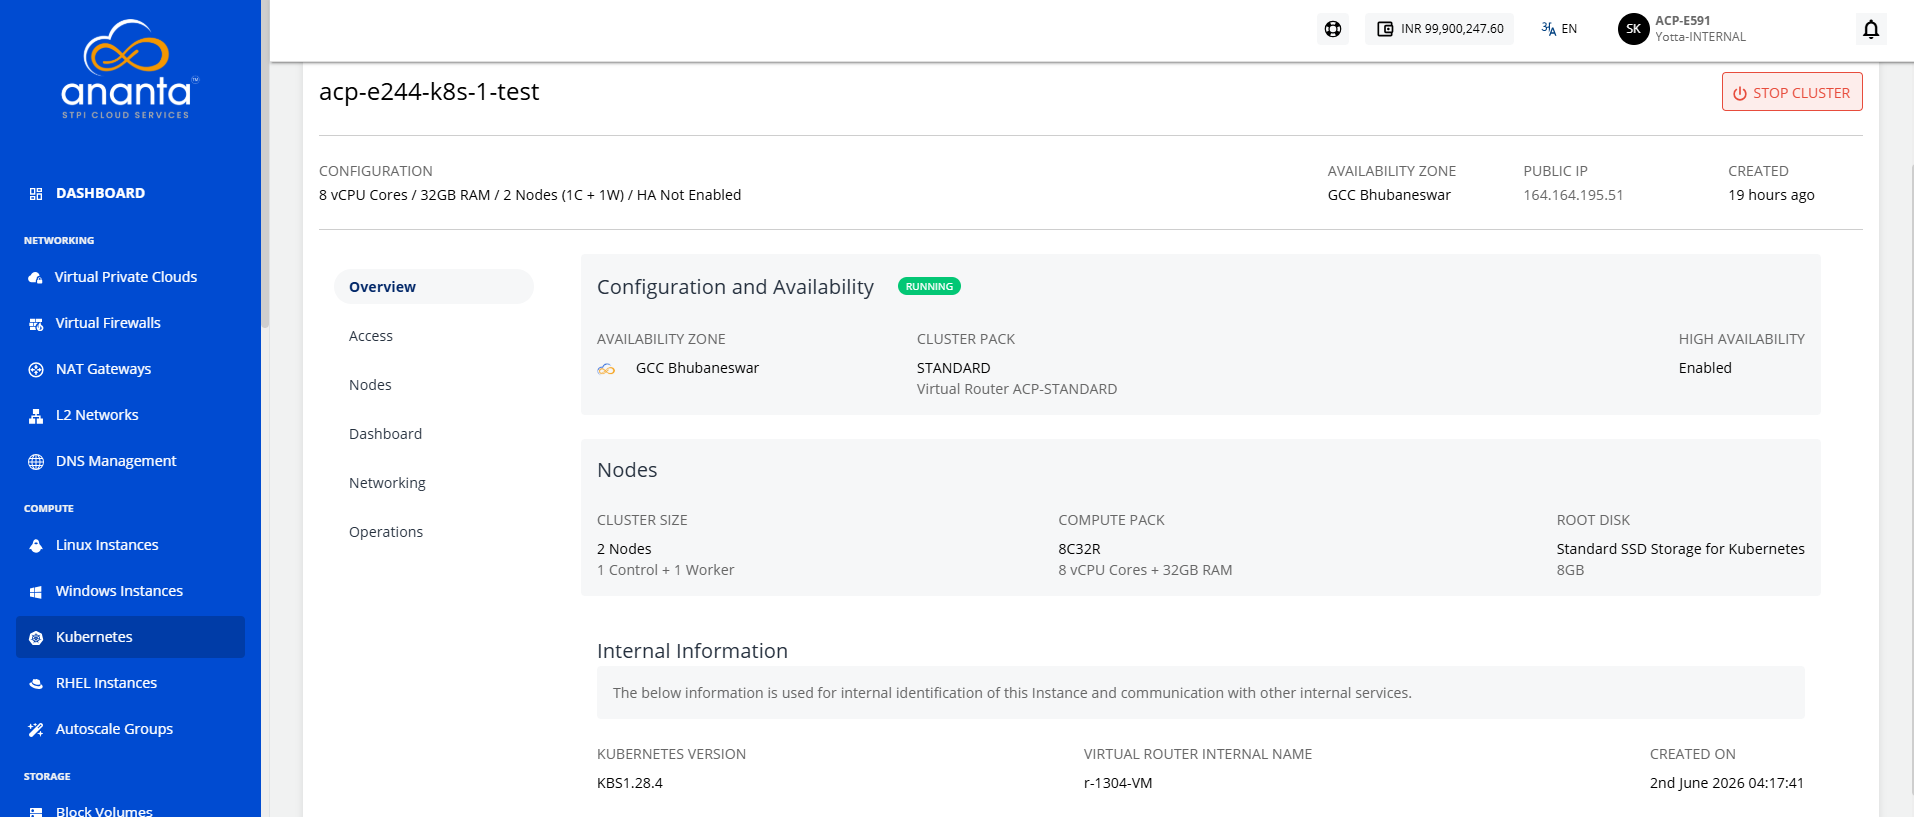Click the INR 99,900,247.60 balance

point(1452,29)
